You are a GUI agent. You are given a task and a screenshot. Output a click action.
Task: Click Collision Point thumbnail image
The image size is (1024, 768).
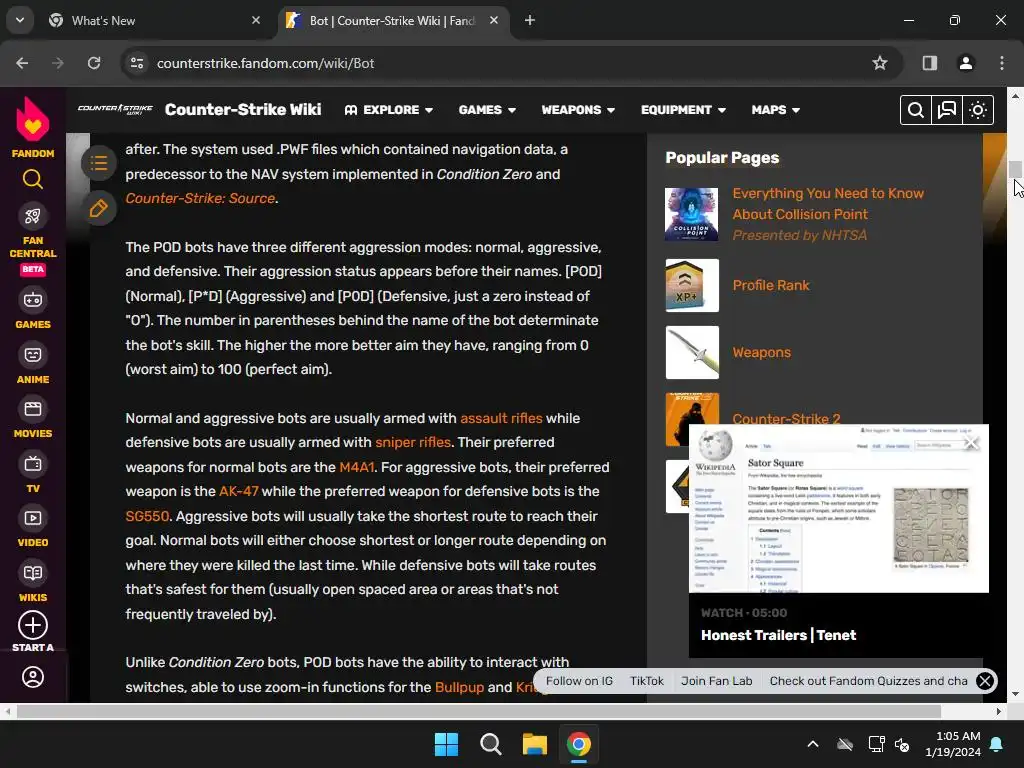(x=692, y=214)
